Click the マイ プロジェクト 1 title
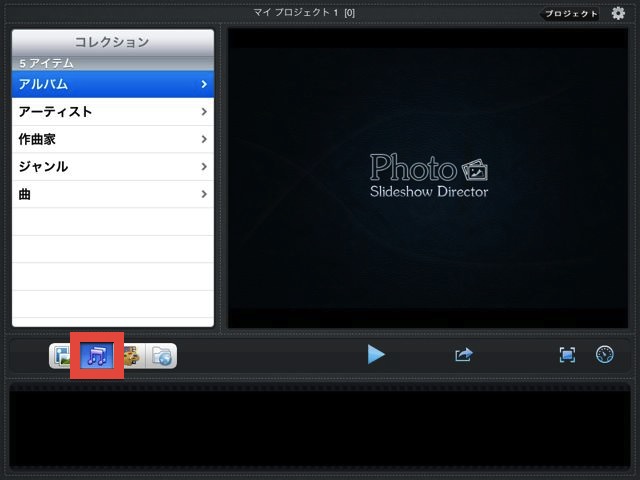This screenshot has height=480, width=640. point(304,13)
